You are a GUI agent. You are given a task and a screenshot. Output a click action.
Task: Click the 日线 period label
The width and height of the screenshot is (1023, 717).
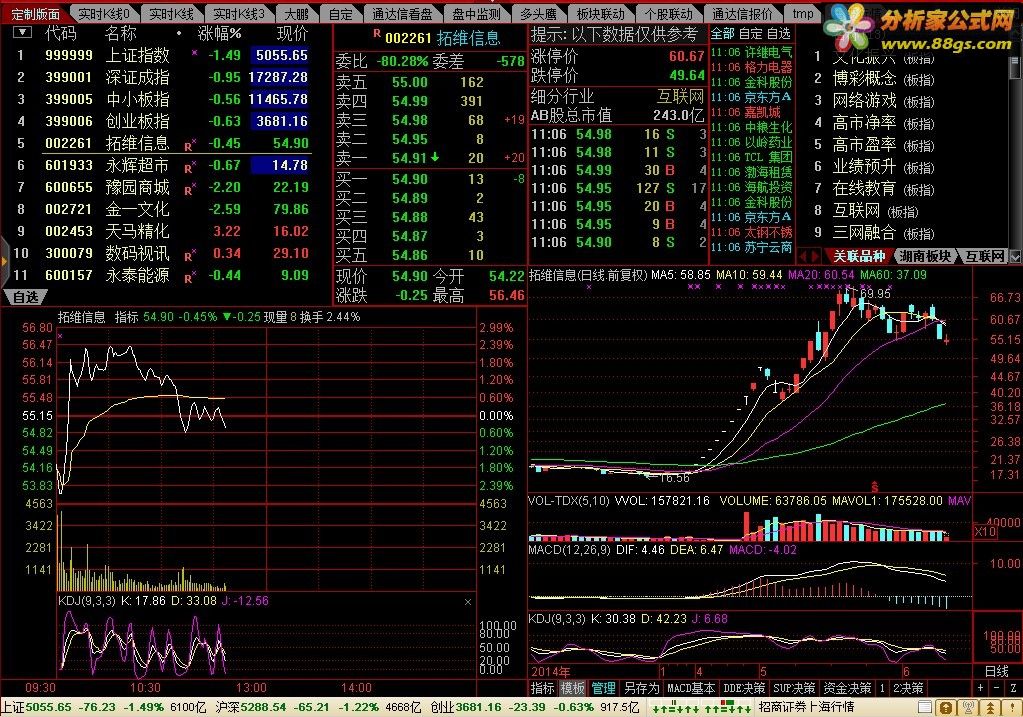coord(996,671)
